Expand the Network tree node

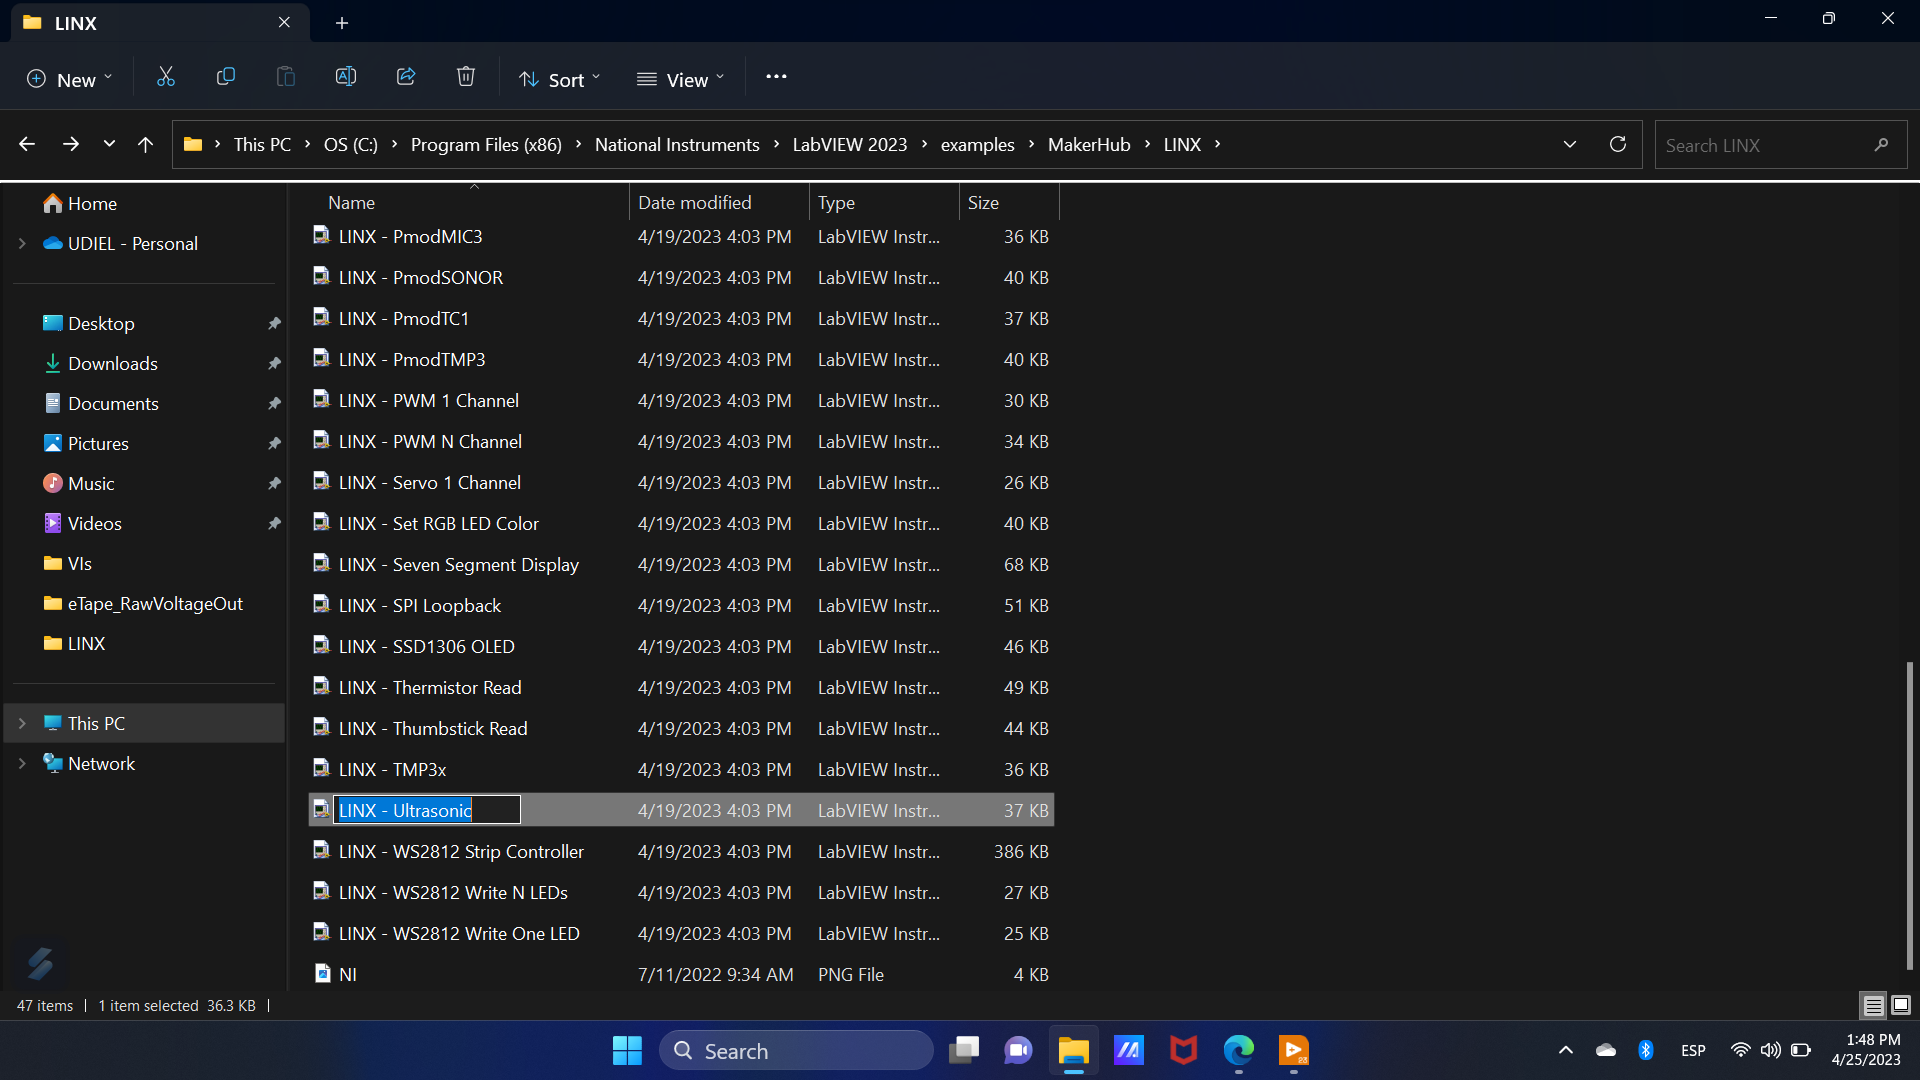pyautogui.click(x=22, y=763)
